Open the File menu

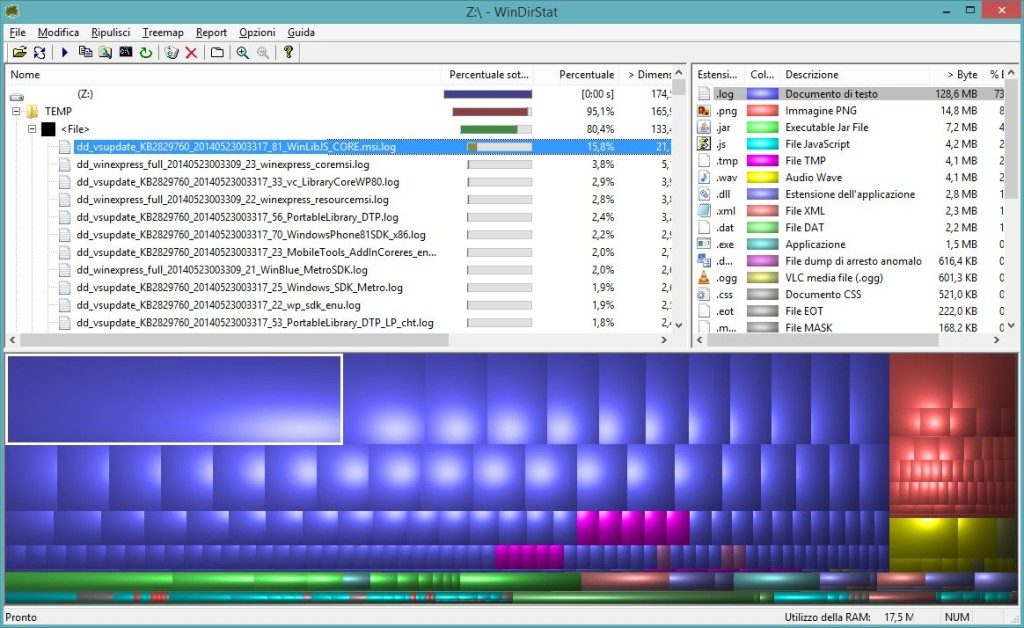[x=17, y=33]
